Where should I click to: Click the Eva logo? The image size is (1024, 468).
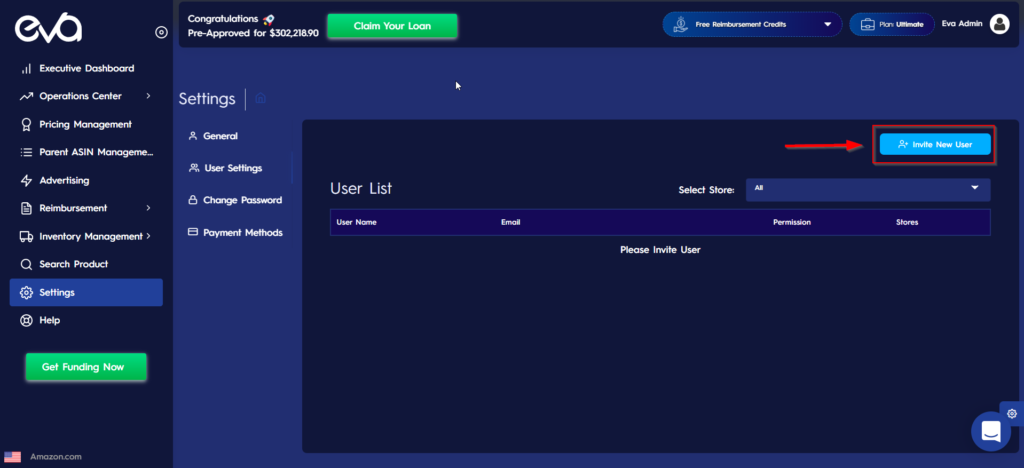49,28
